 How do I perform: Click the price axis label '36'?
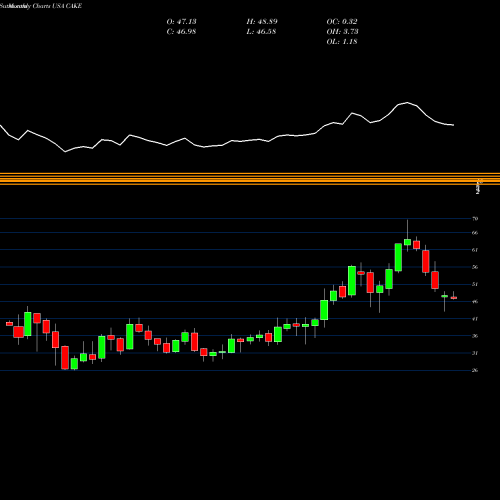[x=475, y=336]
